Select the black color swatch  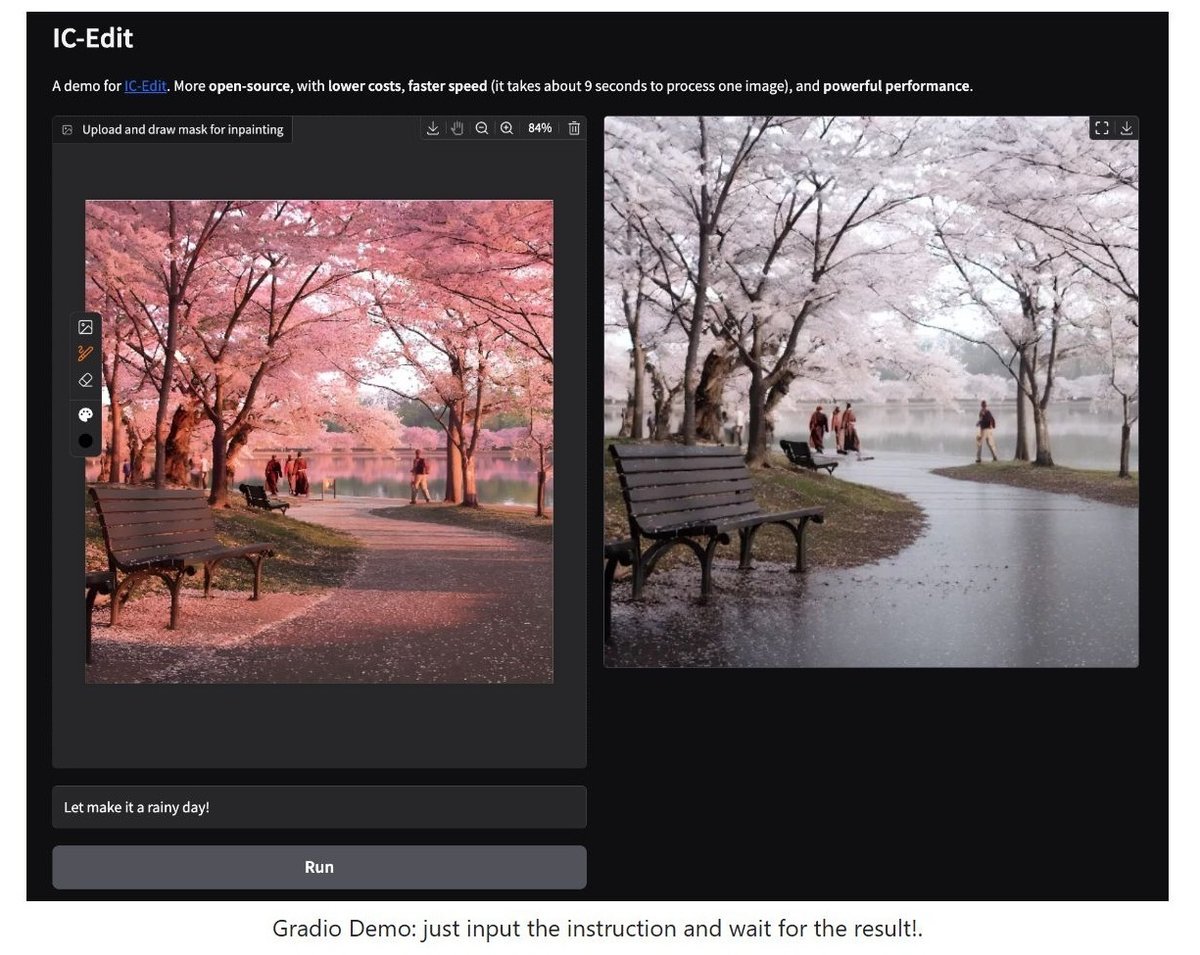[x=85, y=440]
